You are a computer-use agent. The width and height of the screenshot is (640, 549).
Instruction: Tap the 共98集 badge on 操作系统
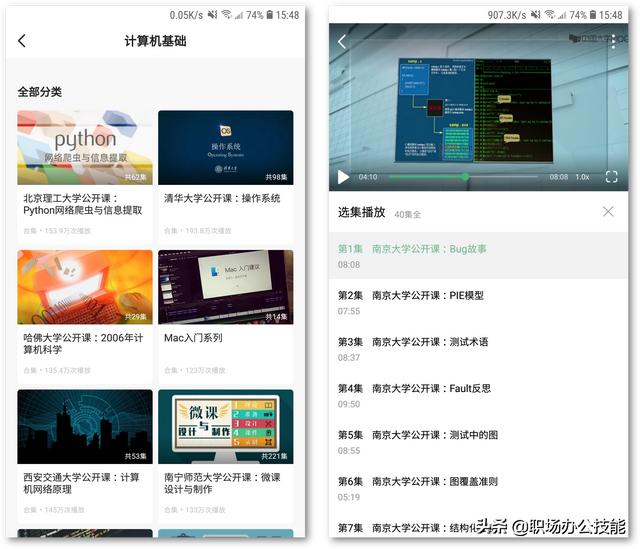276,177
